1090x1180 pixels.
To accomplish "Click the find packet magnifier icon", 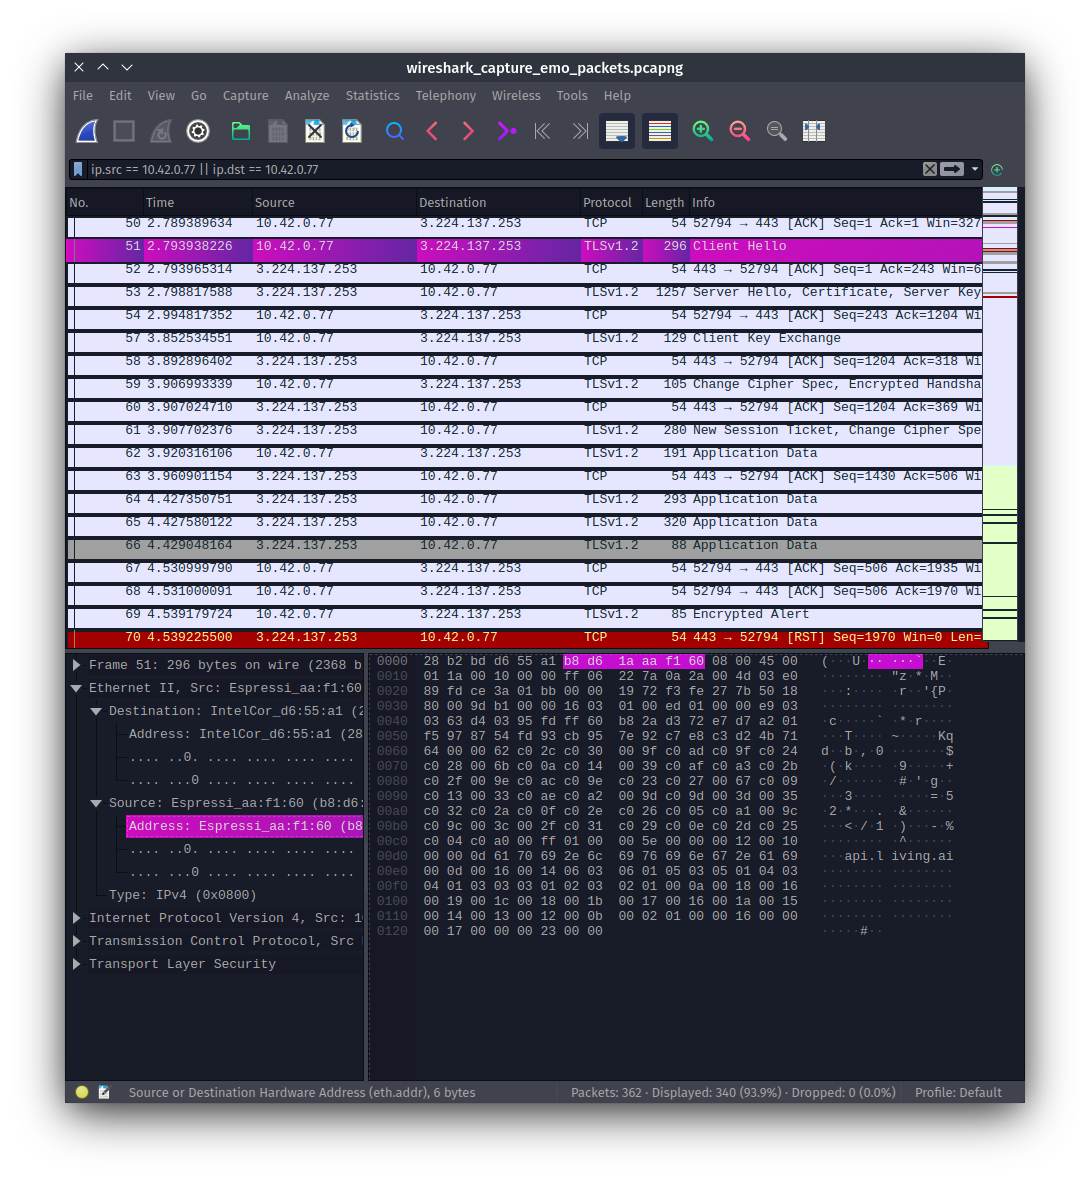I will pyautogui.click(x=394, y=131).
